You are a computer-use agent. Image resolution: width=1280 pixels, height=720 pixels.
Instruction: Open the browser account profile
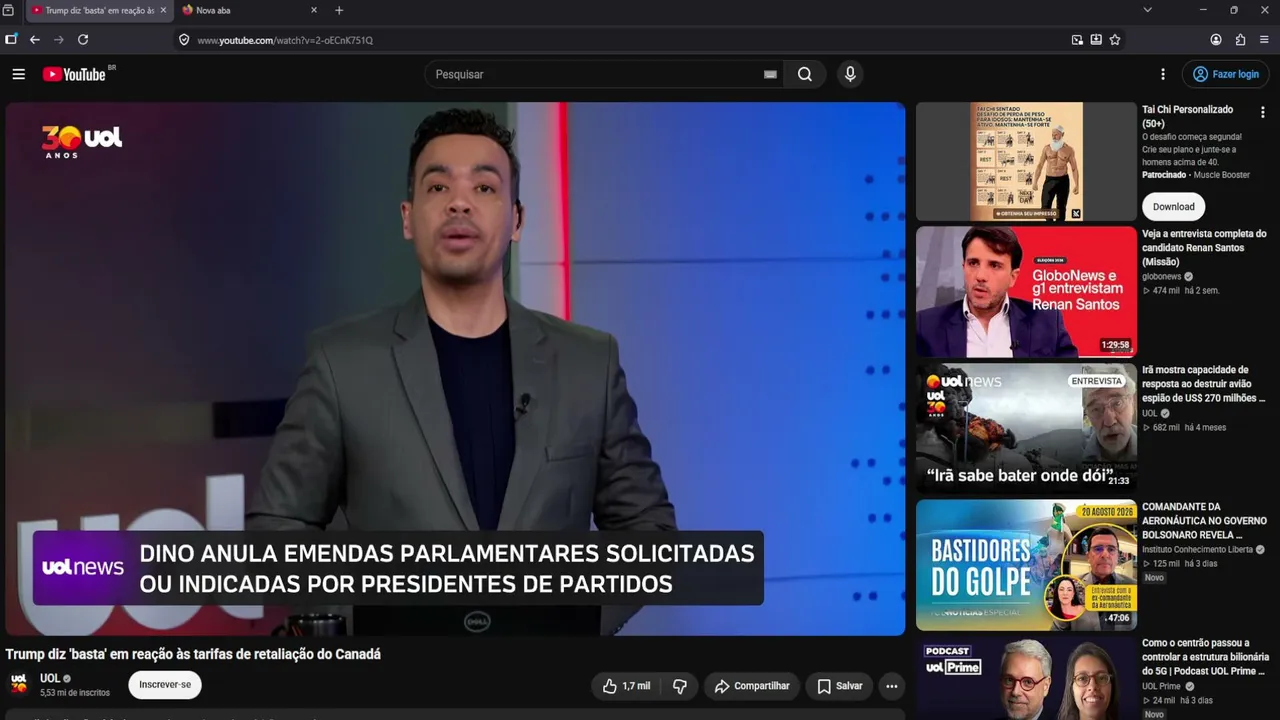[x=1216, y=40]
